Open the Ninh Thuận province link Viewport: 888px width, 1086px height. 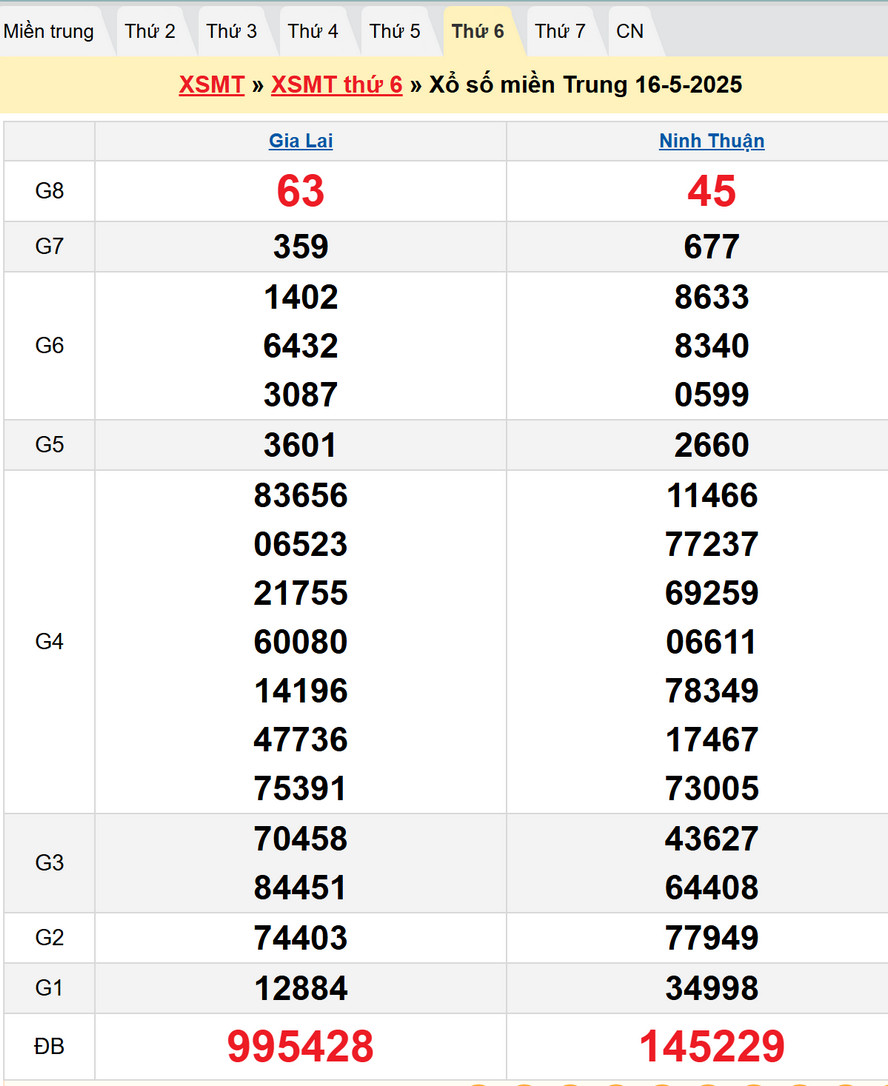712,141
